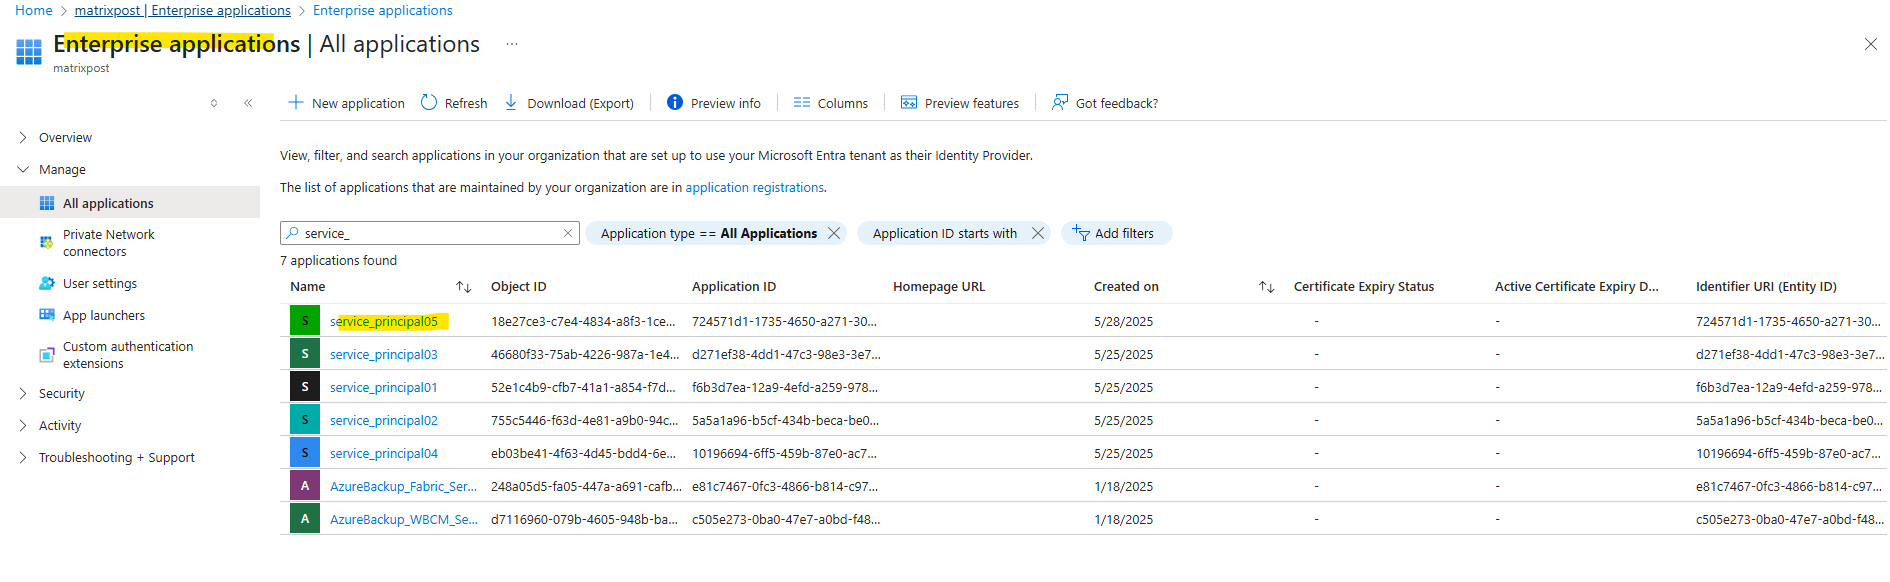Sort by Created on column arrows
Image resolution: width=1890 pixels, height=582 pixels.
click(1266, 287)
